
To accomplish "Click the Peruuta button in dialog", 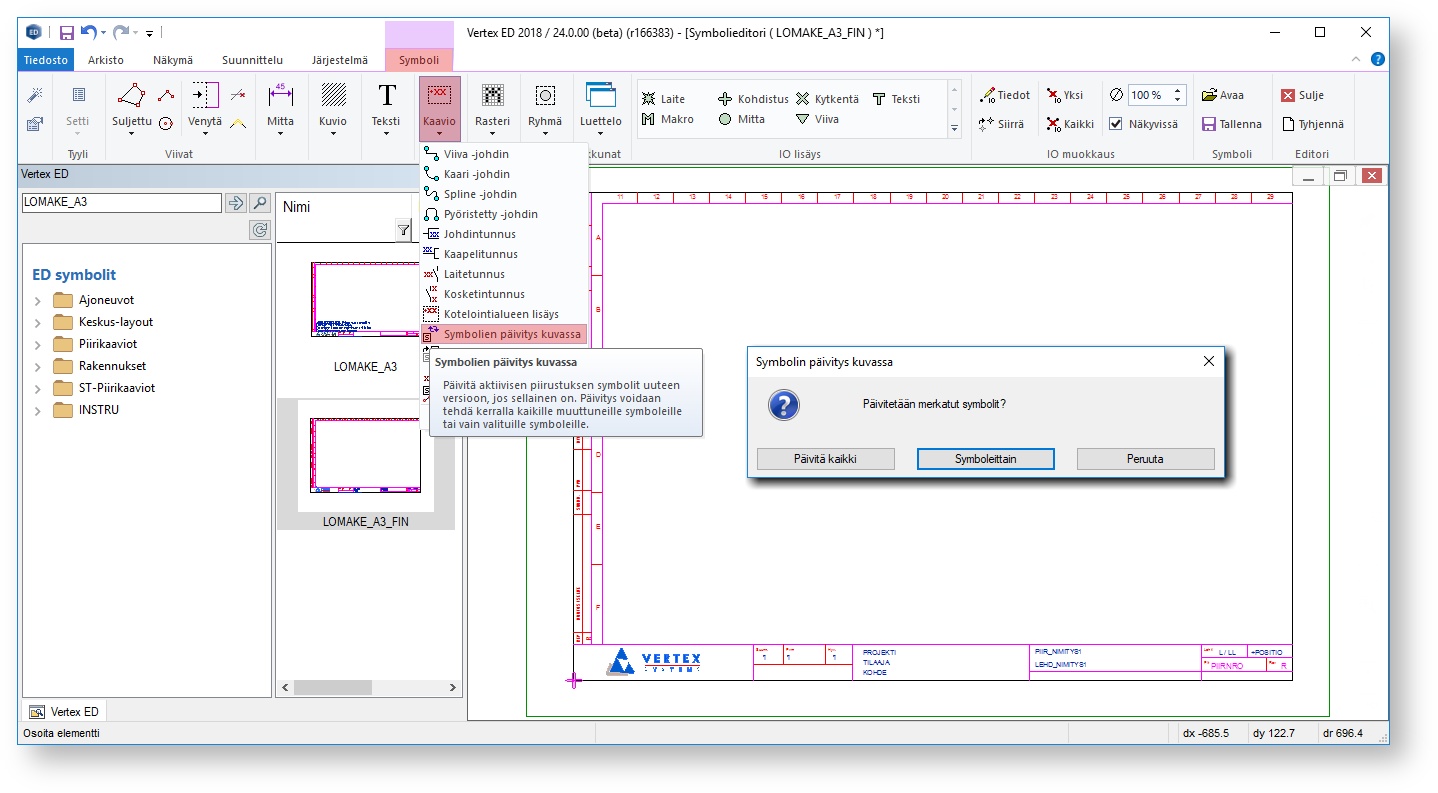I will [x=1145, y=459].
